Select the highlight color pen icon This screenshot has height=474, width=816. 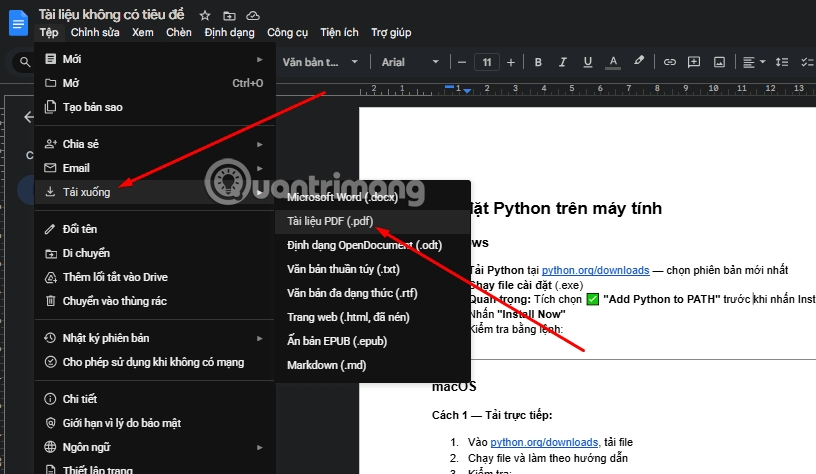637,62
